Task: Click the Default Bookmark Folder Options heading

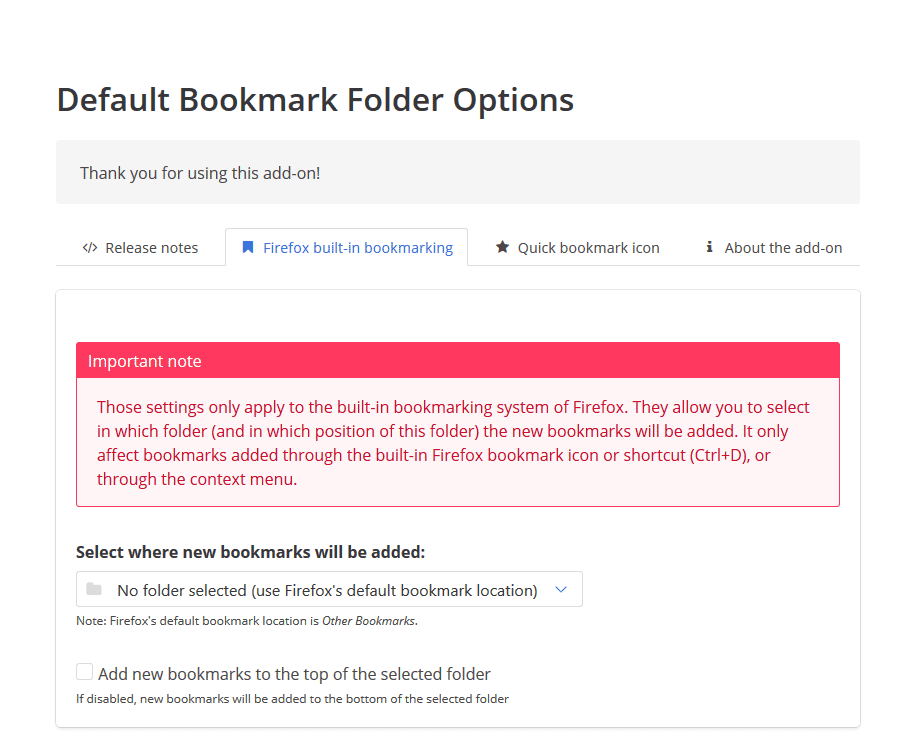Action: (x=315, y=100)
